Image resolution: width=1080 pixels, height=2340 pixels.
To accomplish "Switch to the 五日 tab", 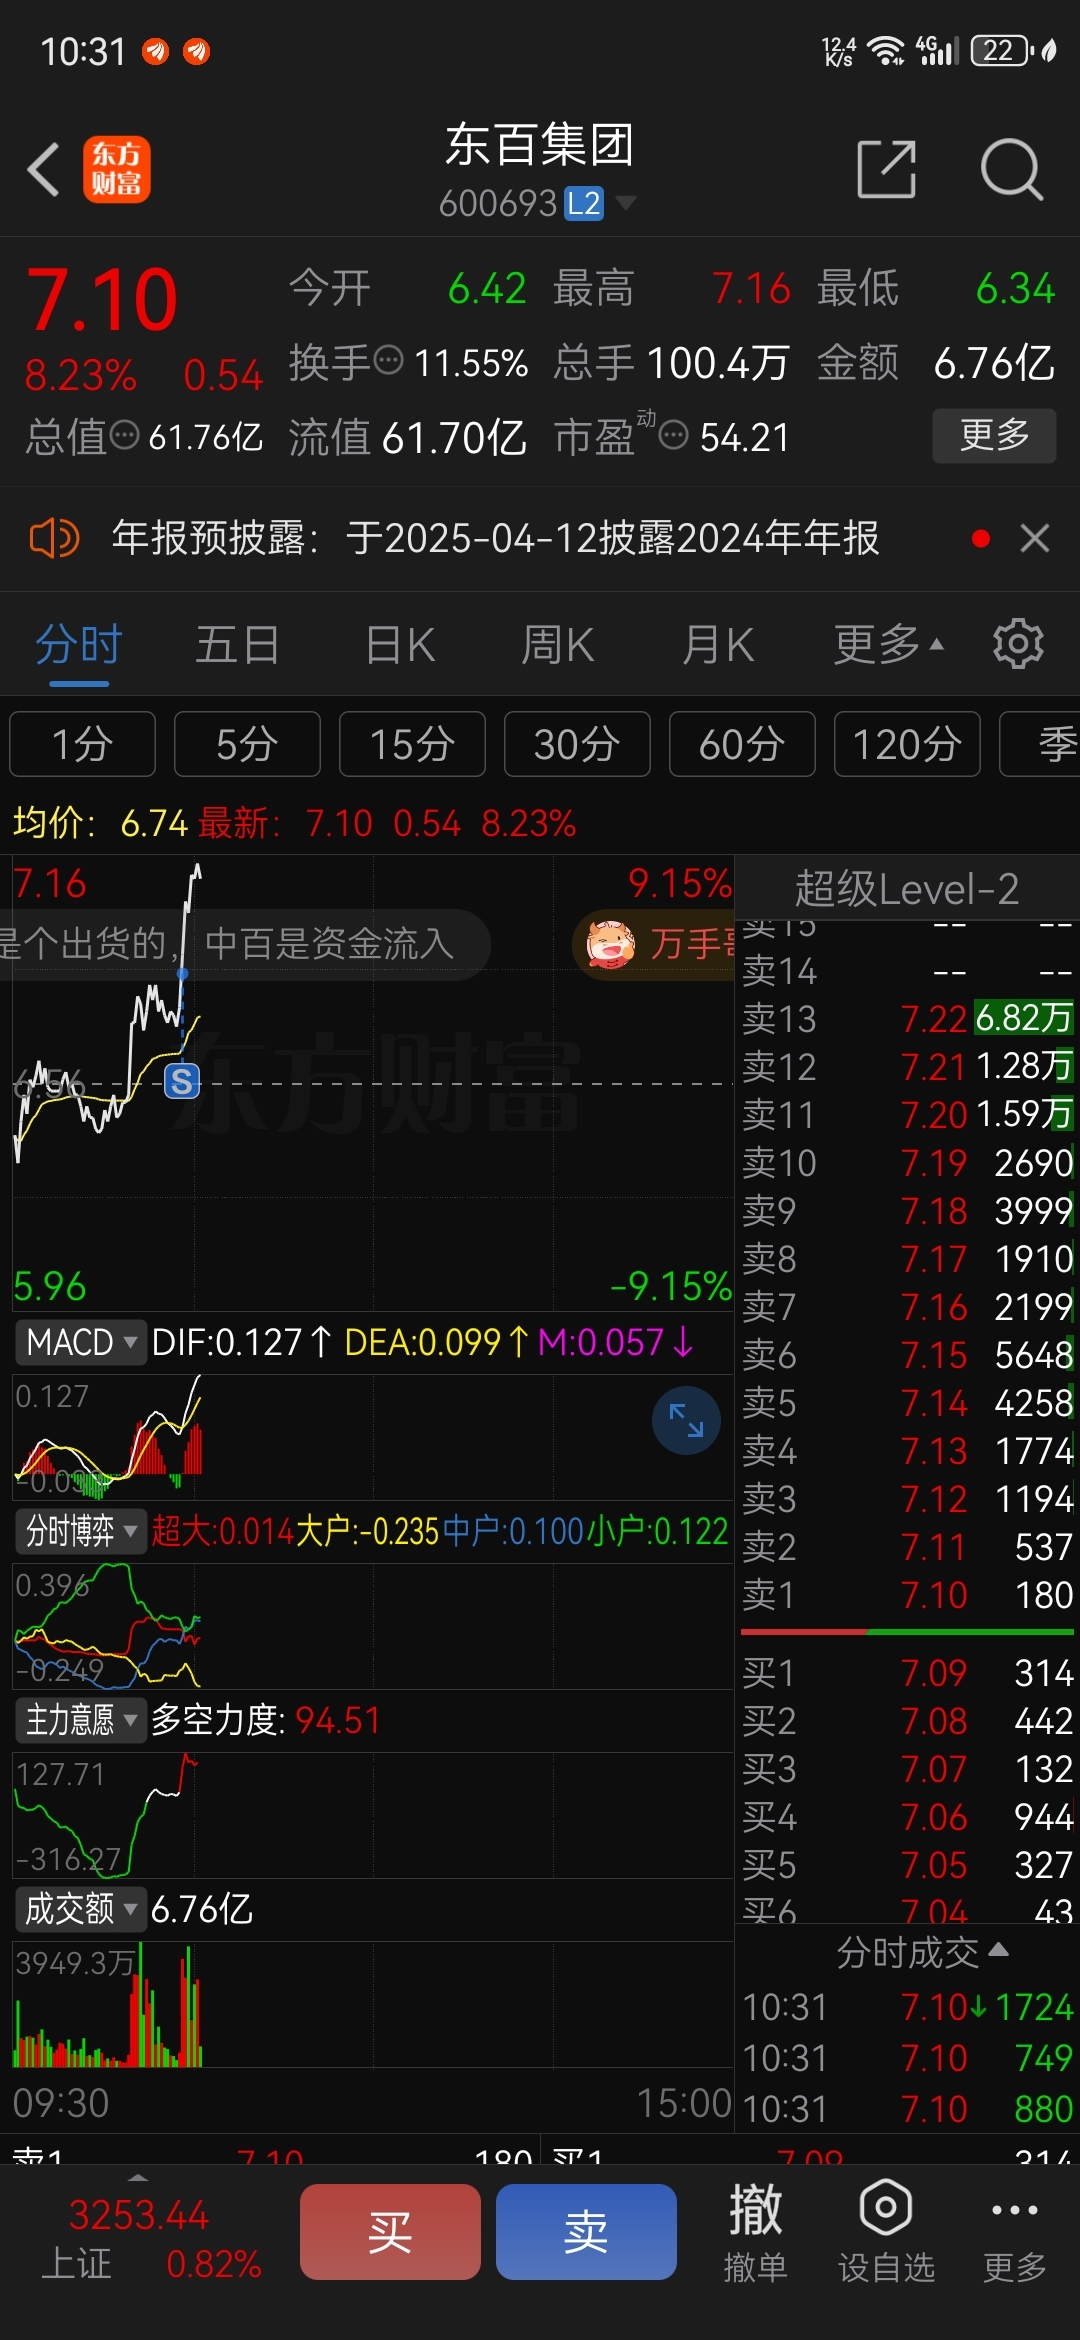I will tap(237, 644).
